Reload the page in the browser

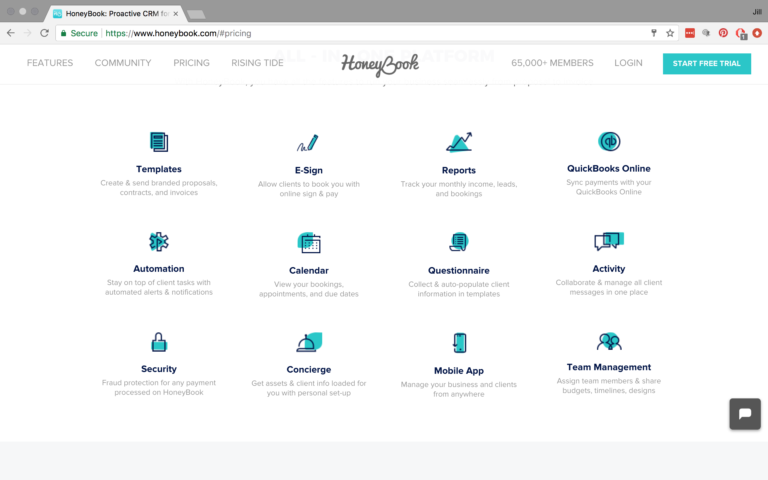click(x=44, y=33)
